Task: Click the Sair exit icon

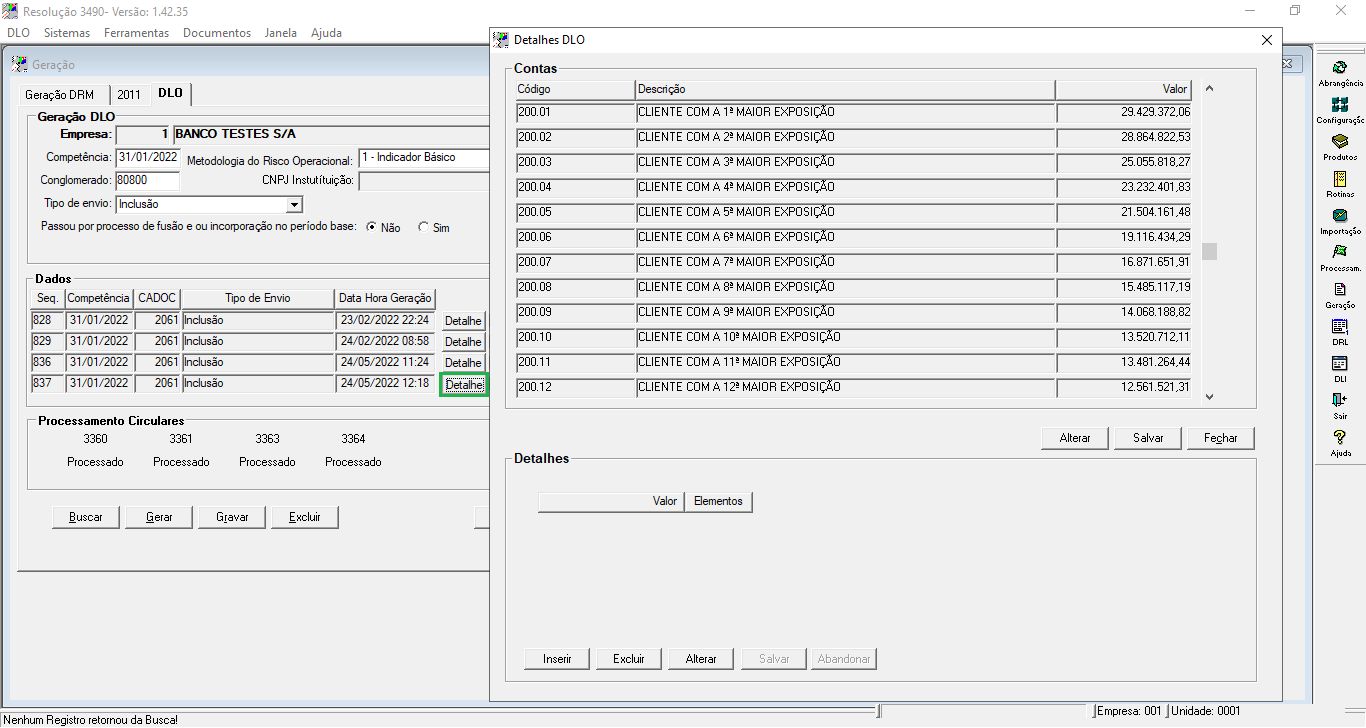Action: coord(1340,401)
